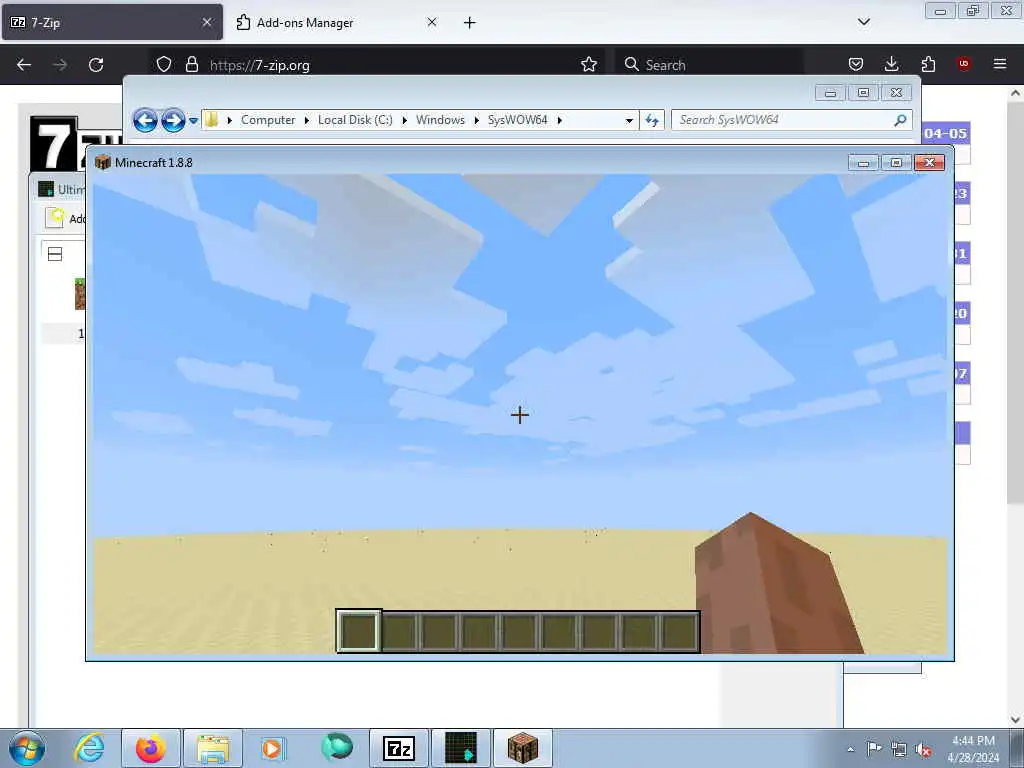Save page to Pocket

(856, 64)
